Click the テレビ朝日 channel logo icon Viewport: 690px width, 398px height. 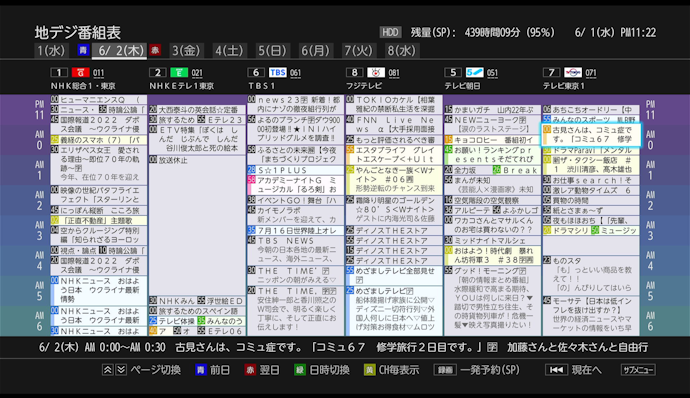click(x=474, y=72)
